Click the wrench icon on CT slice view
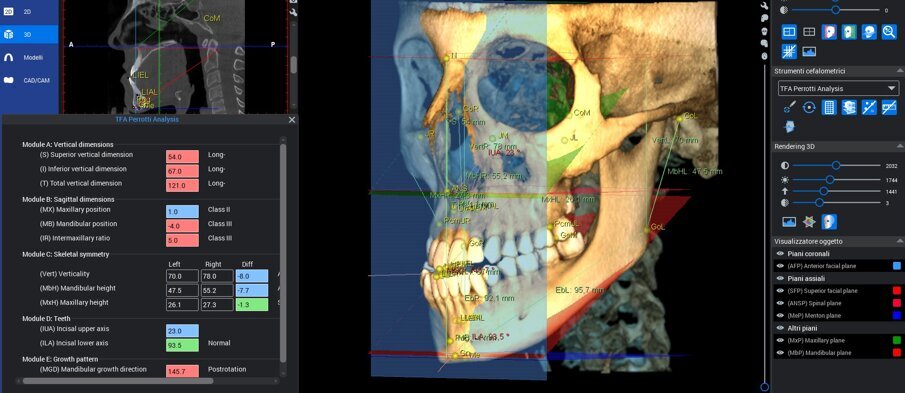905x393 pixels. tap(294, 11)
